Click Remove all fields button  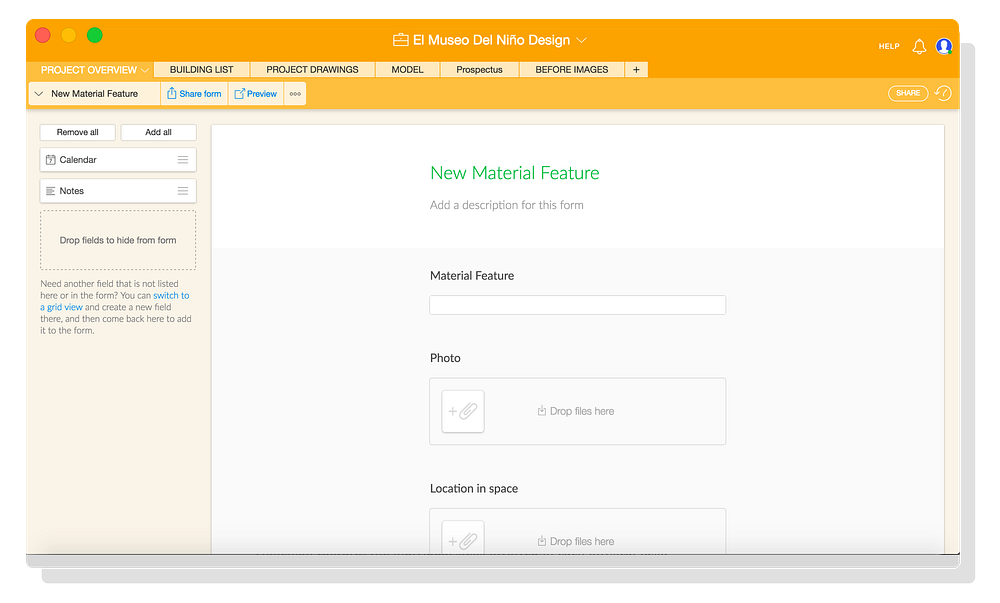click(x=78, y=132)
